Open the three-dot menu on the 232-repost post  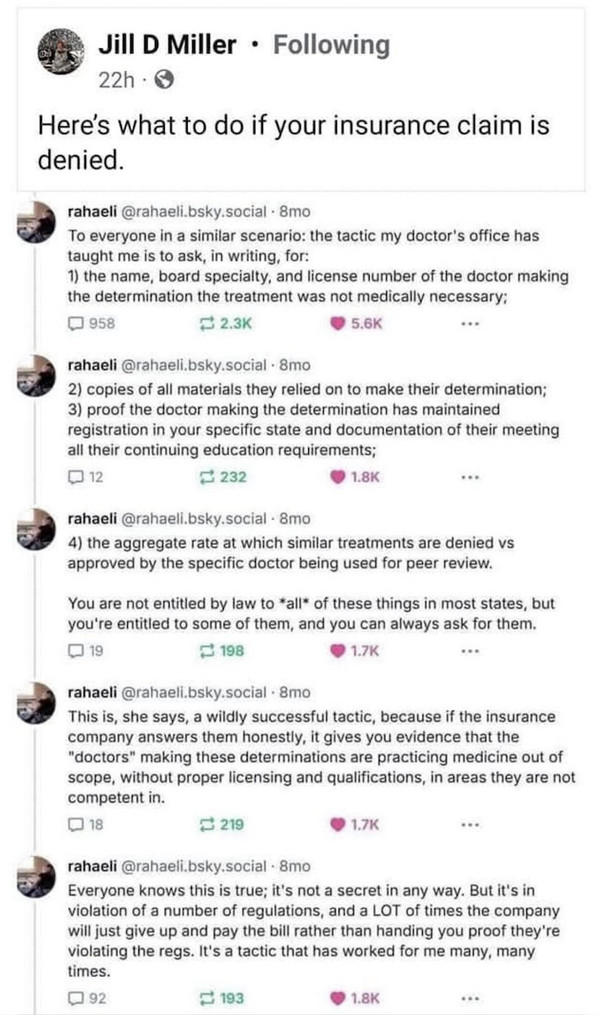coord(470,477)
